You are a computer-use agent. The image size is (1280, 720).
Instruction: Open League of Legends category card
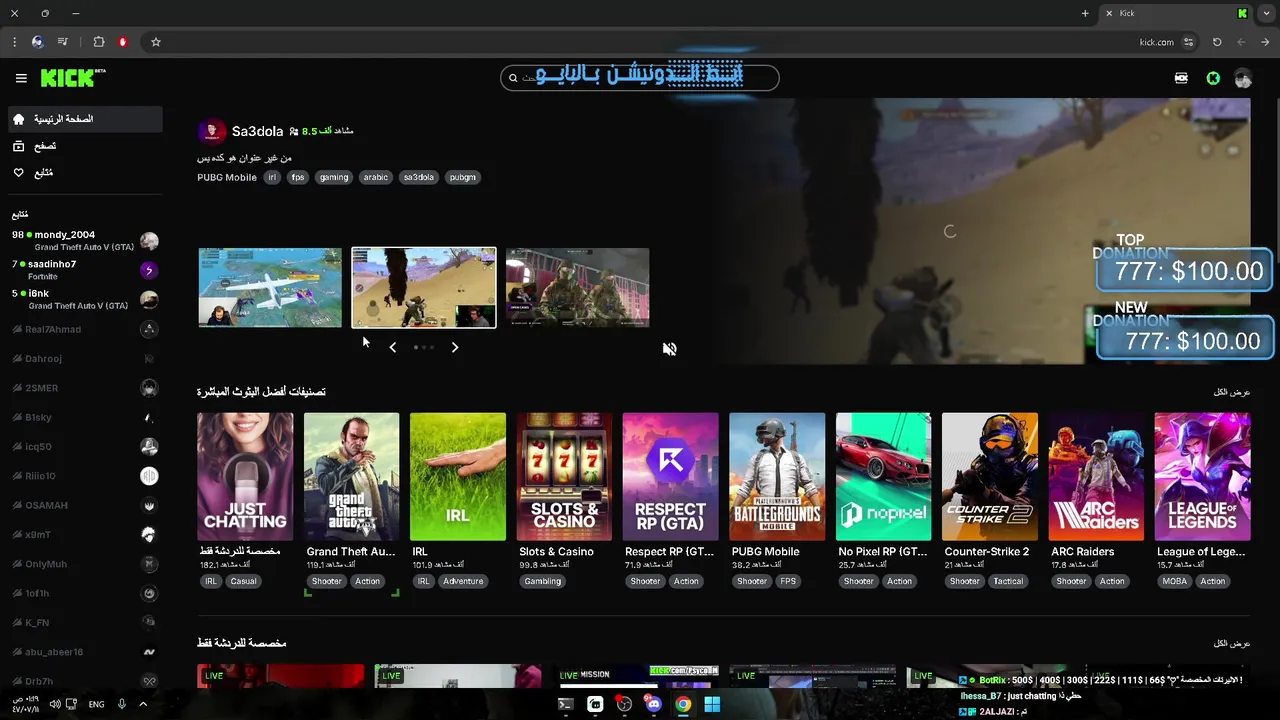1202,477
